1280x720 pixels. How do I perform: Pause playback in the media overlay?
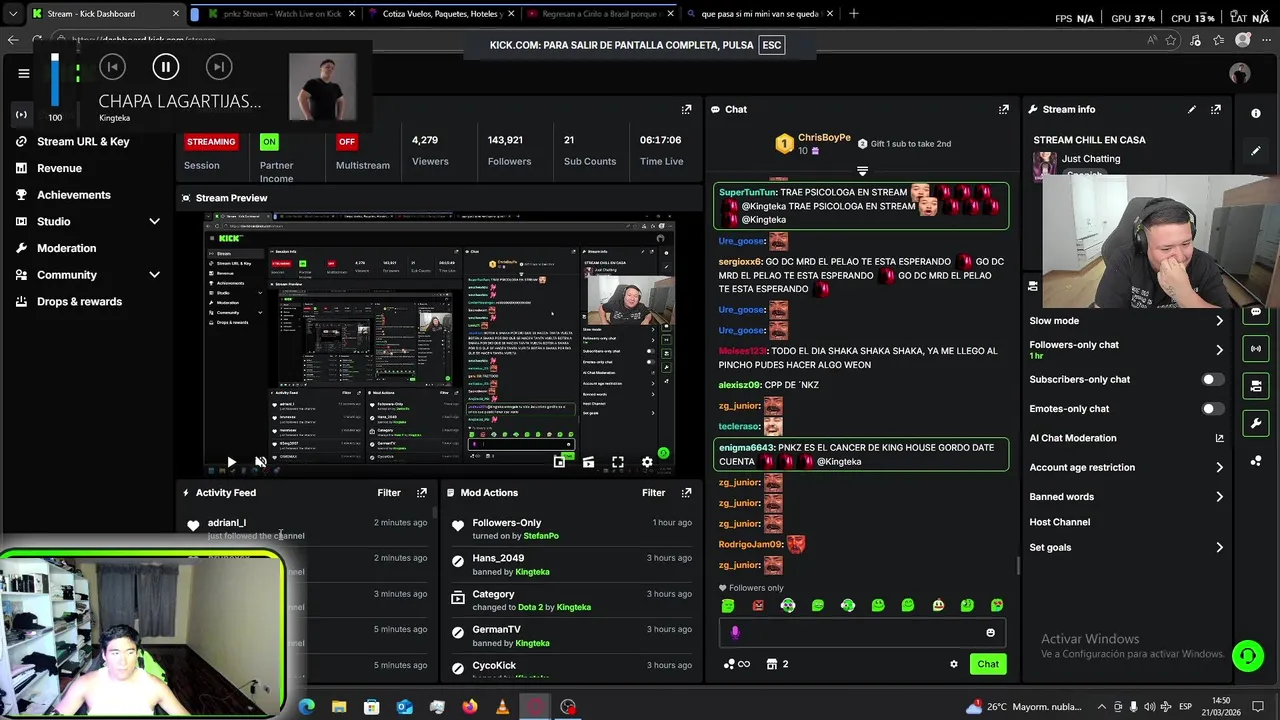coord(165,67)
